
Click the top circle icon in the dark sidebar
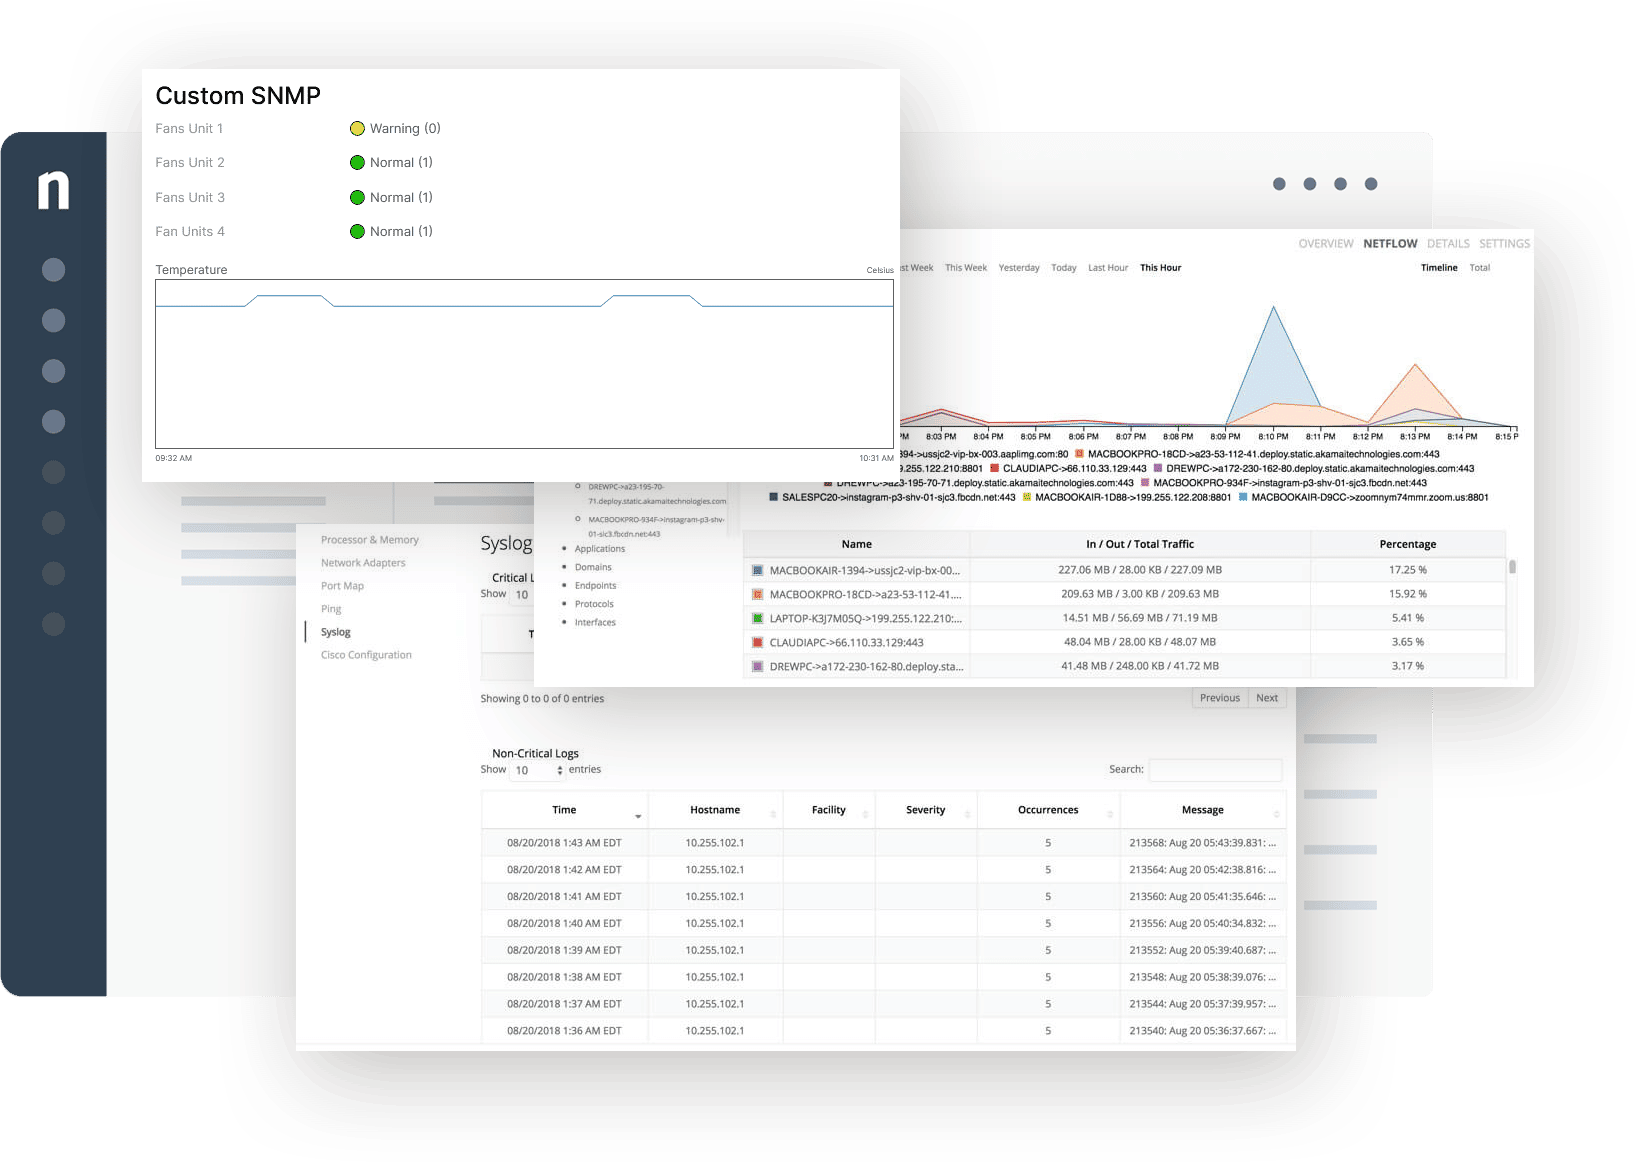[52, 270]
